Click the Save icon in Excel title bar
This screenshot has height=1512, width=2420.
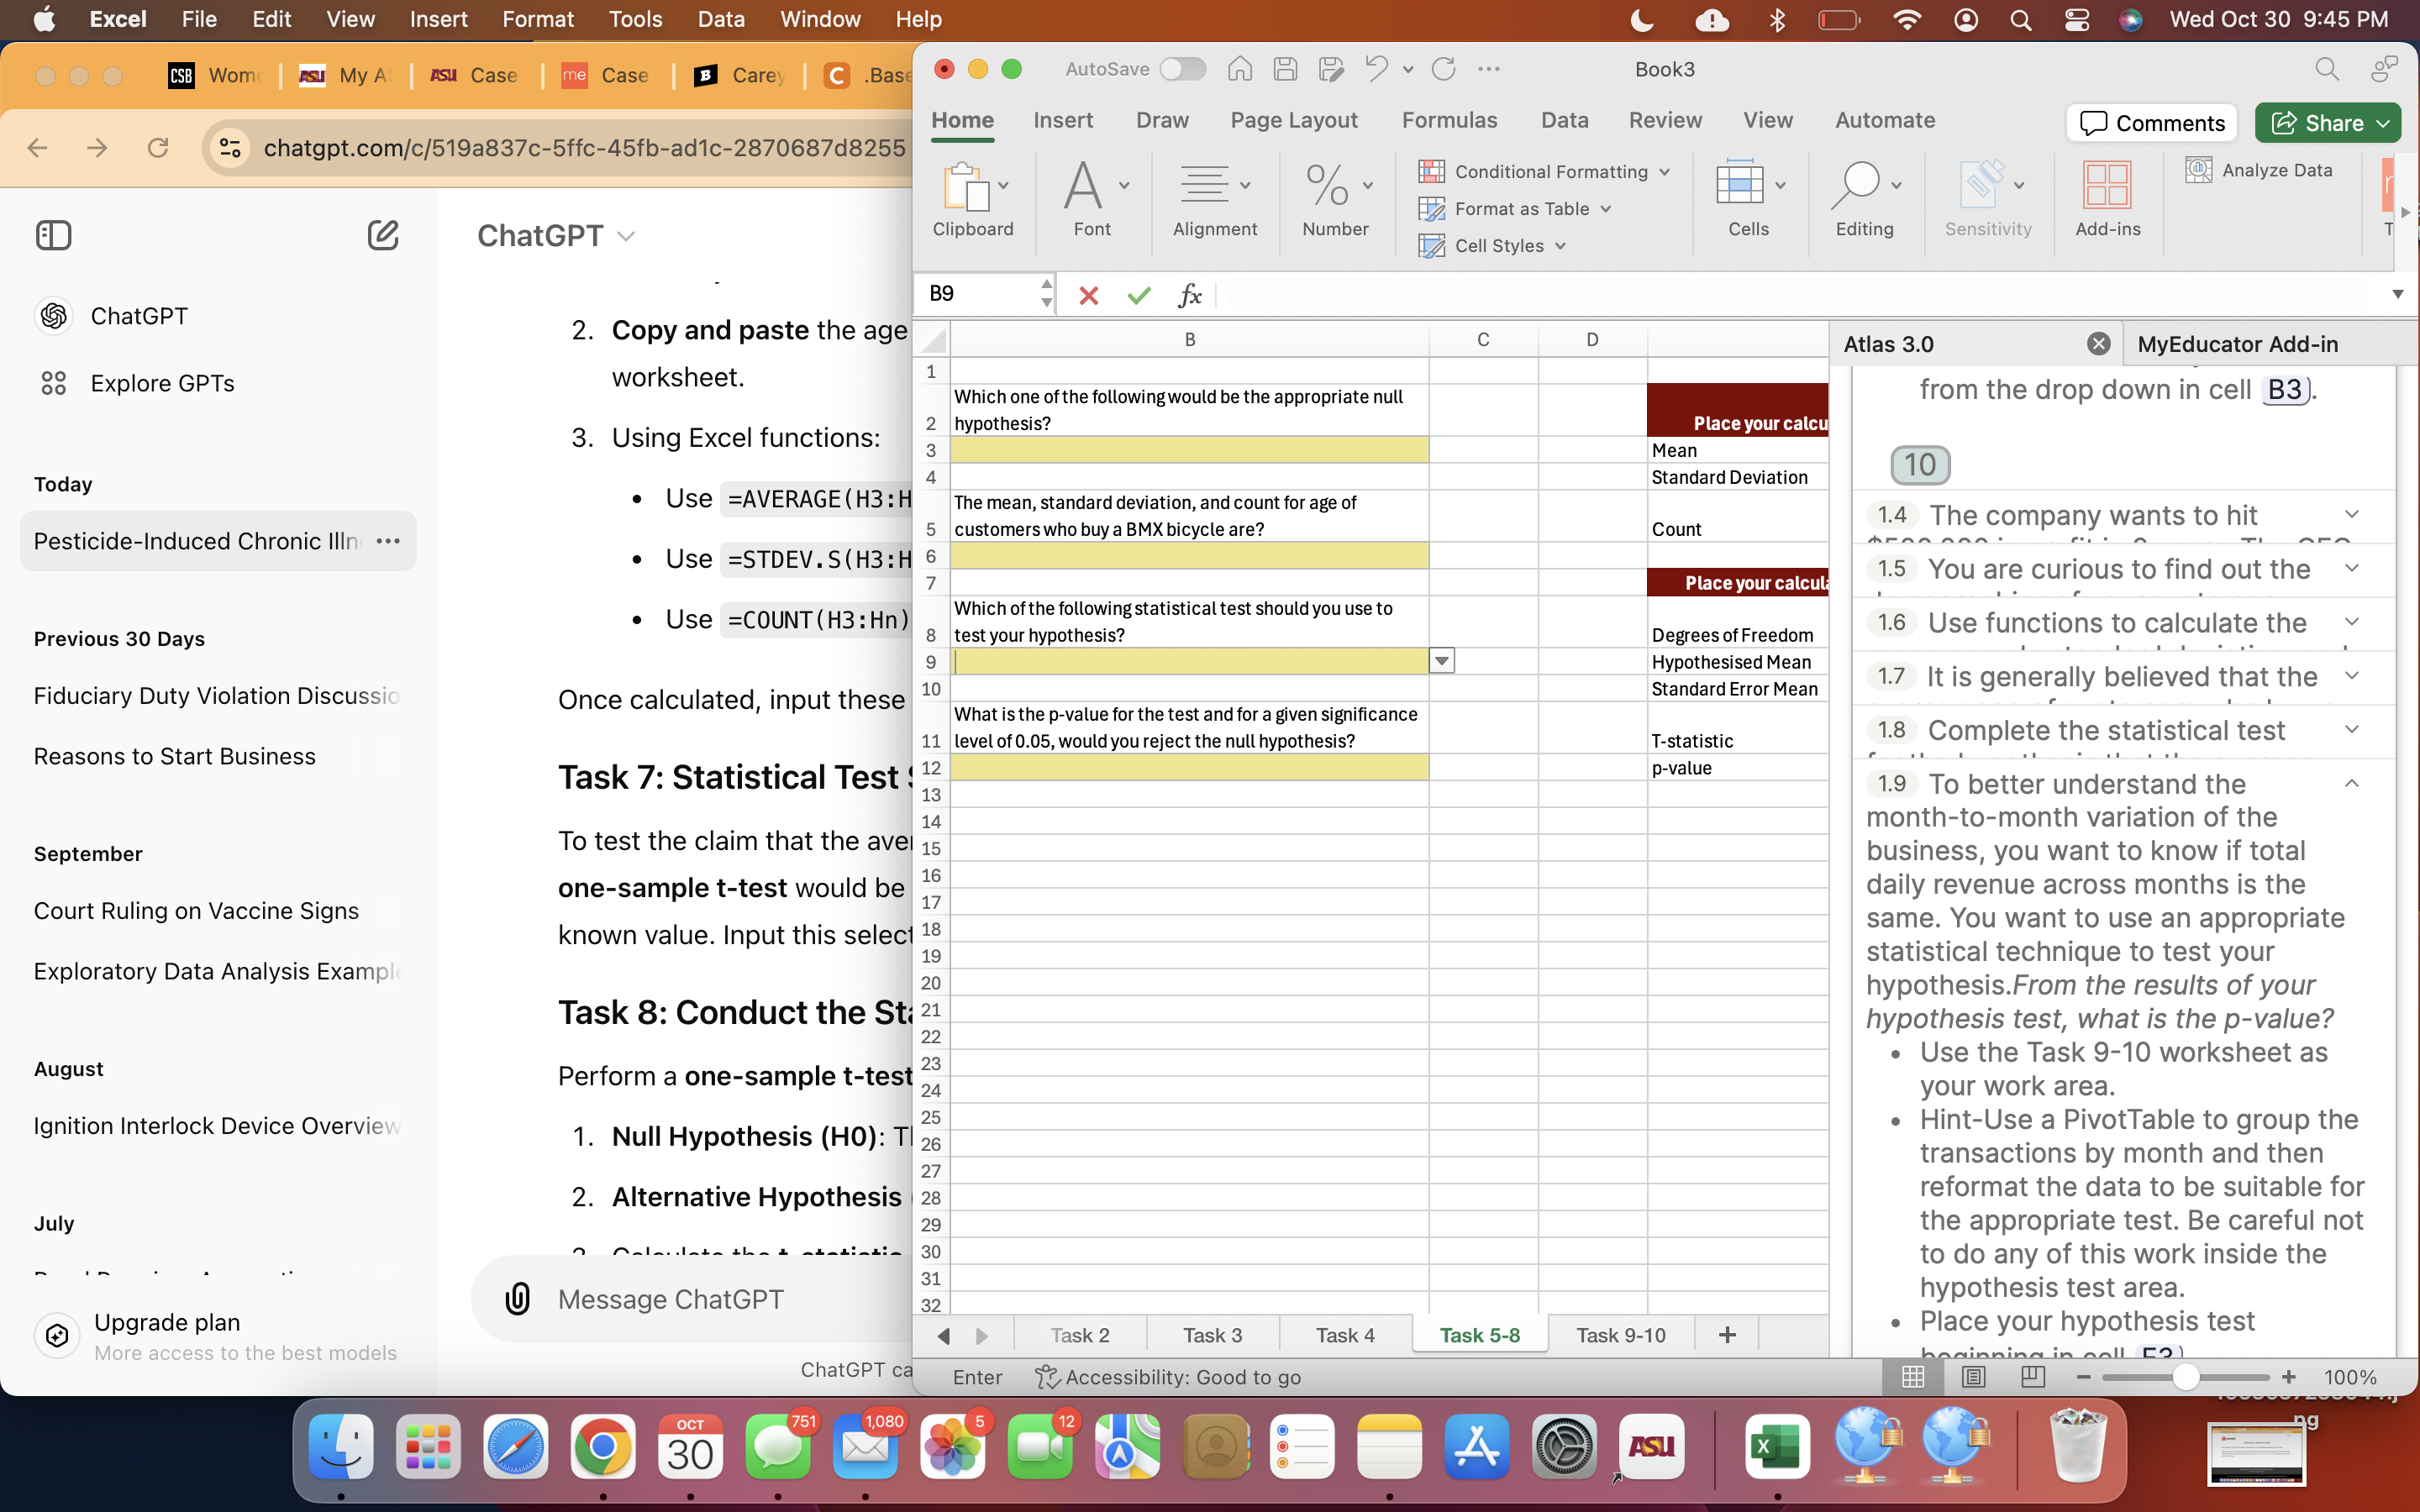tap(1285, 69)
